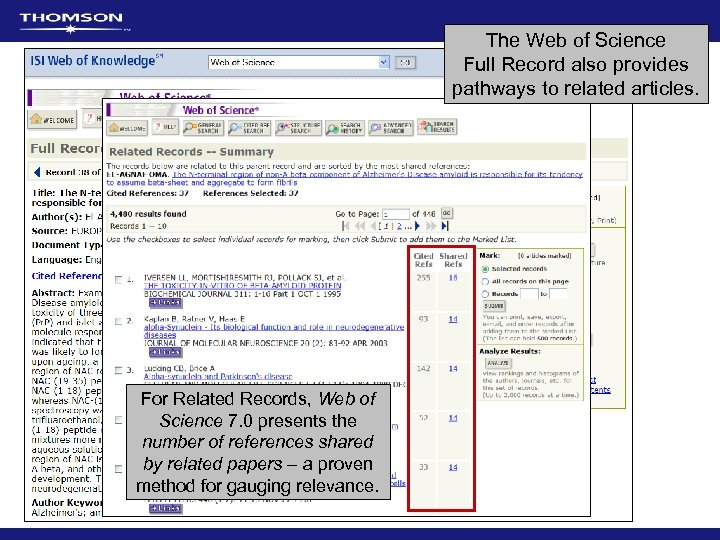
Task: Open shared refs count 14 for Lucking record
Action: [x=453, y=369]
